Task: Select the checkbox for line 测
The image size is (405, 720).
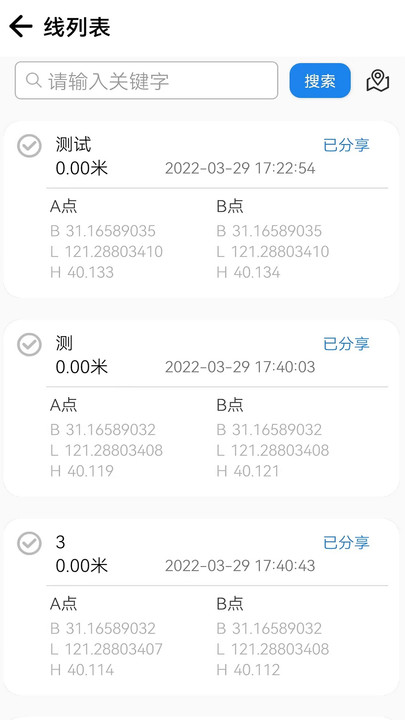Action: [x=29, y=344]
